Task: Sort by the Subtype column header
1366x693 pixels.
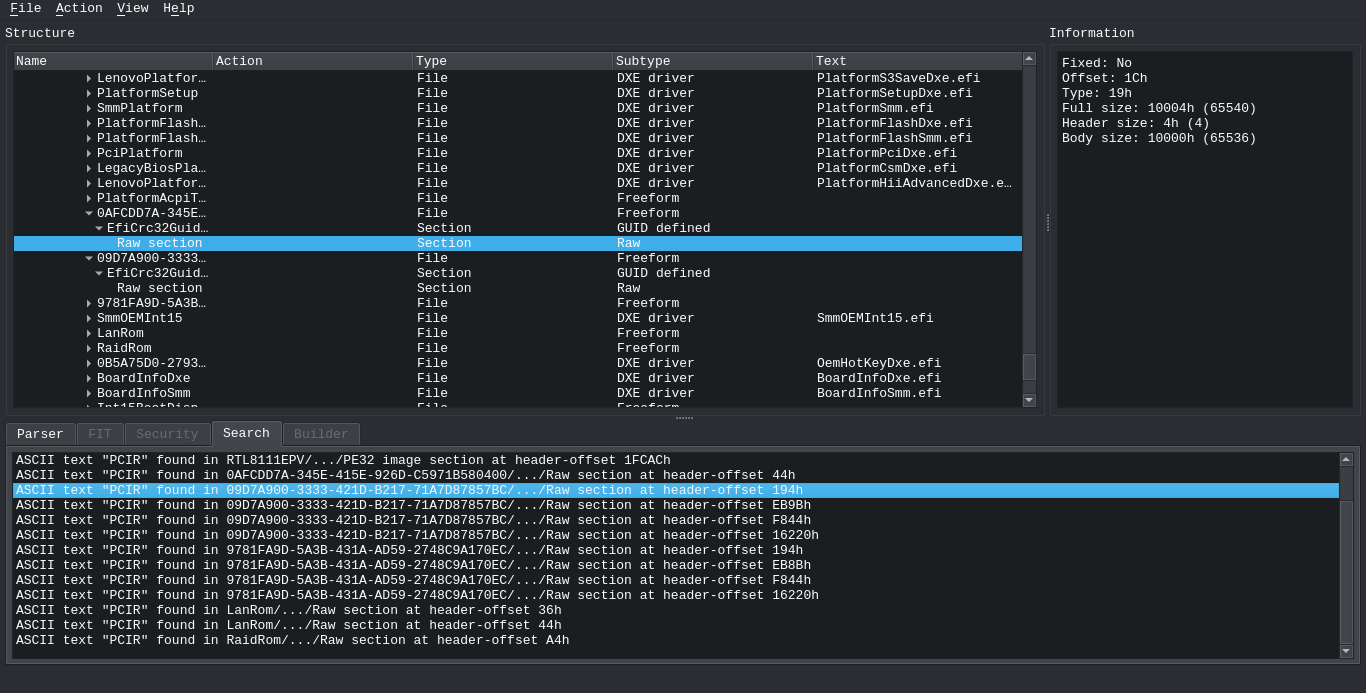Action: pyautogui.click(x=711, y=62)
